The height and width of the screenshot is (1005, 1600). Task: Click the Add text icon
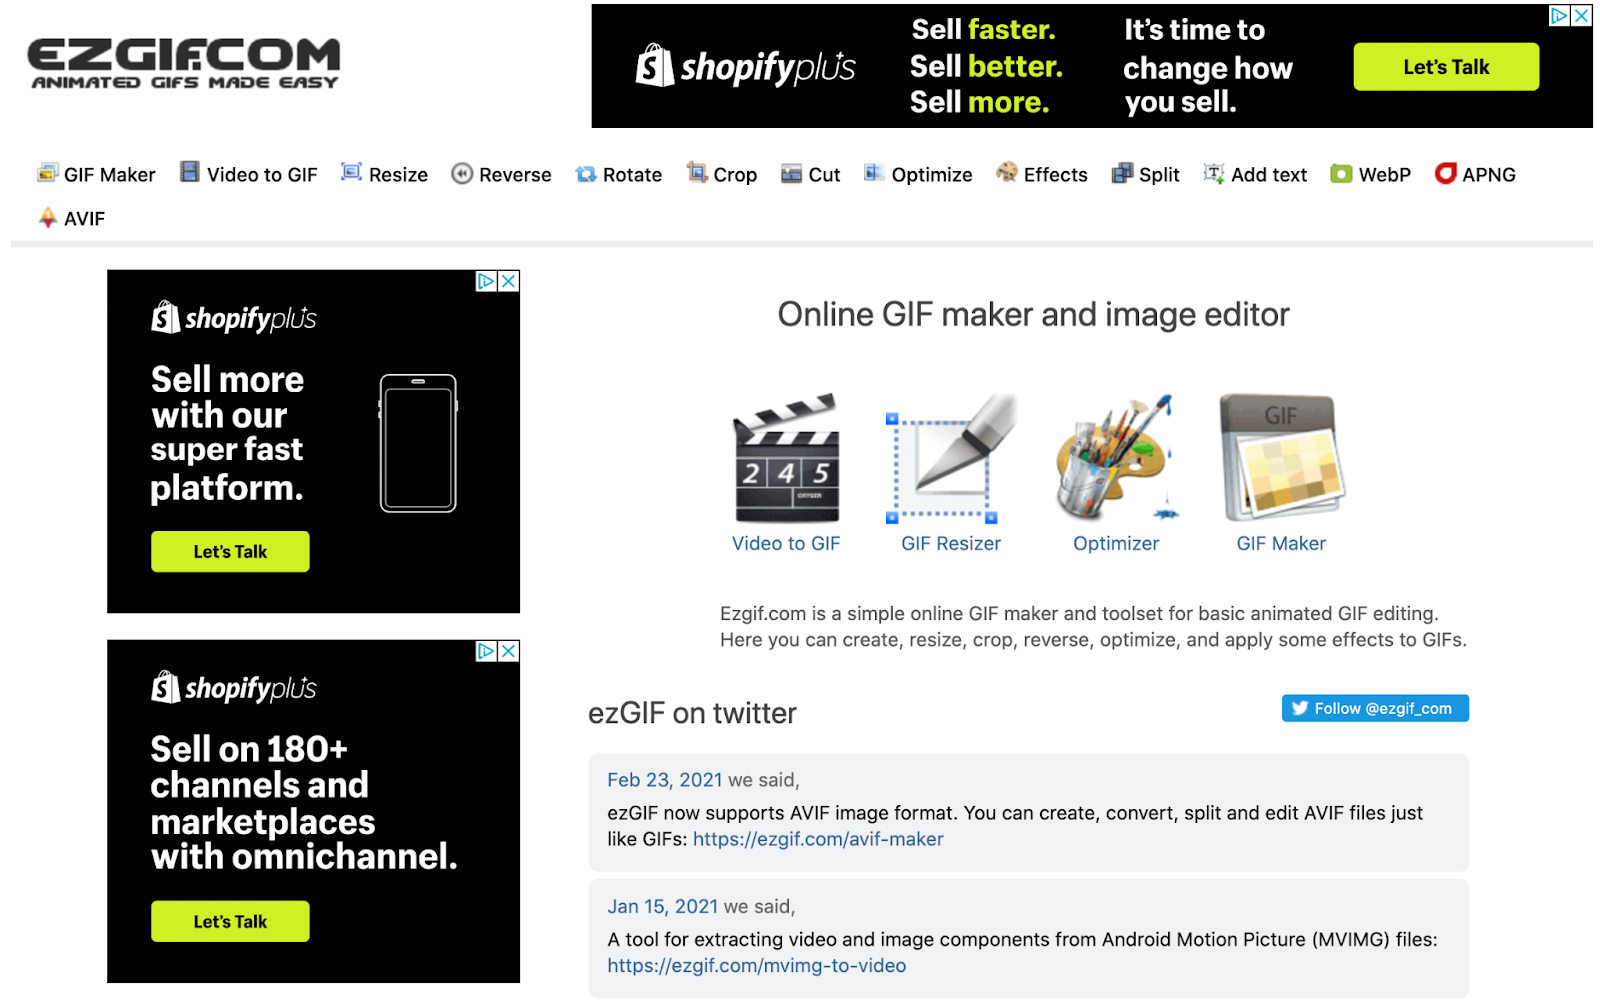tap(1213, 173)
